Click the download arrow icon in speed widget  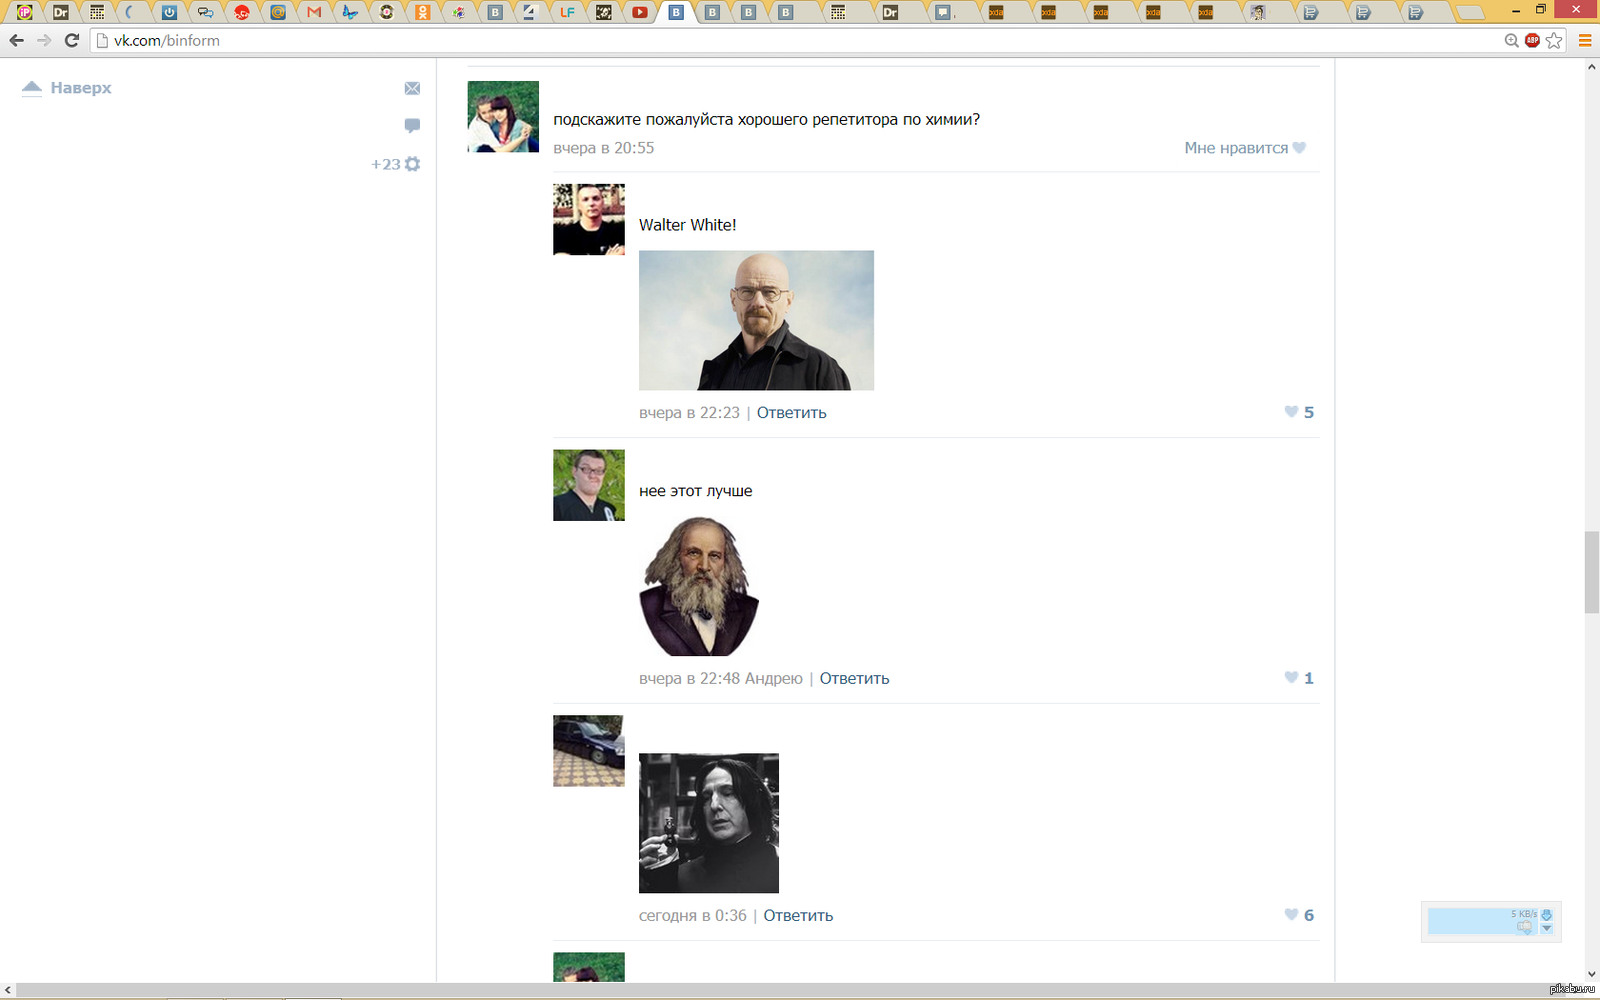(1546, 915)
